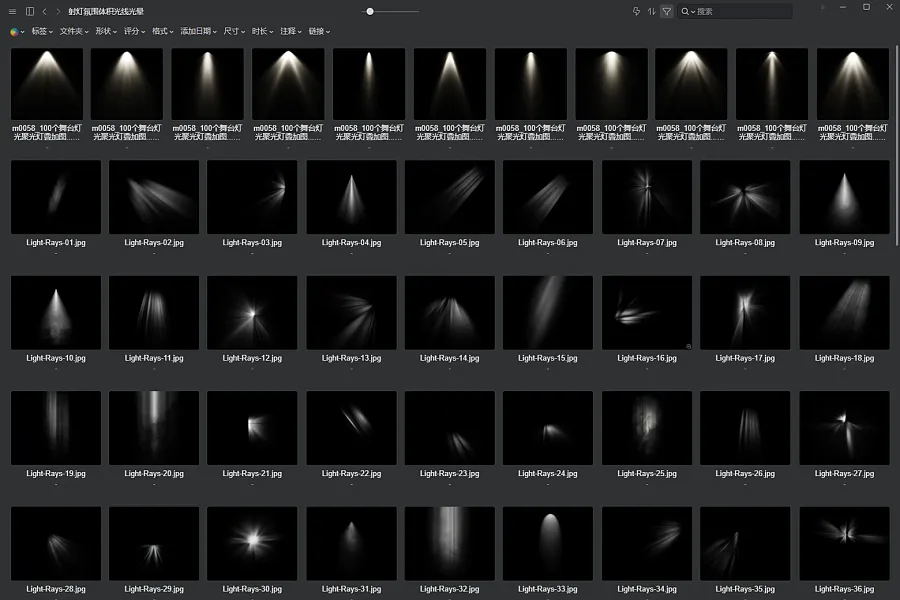Open the 添加日期 filter menu
Viewport: 900px width, 600px height.
(199, 32)
